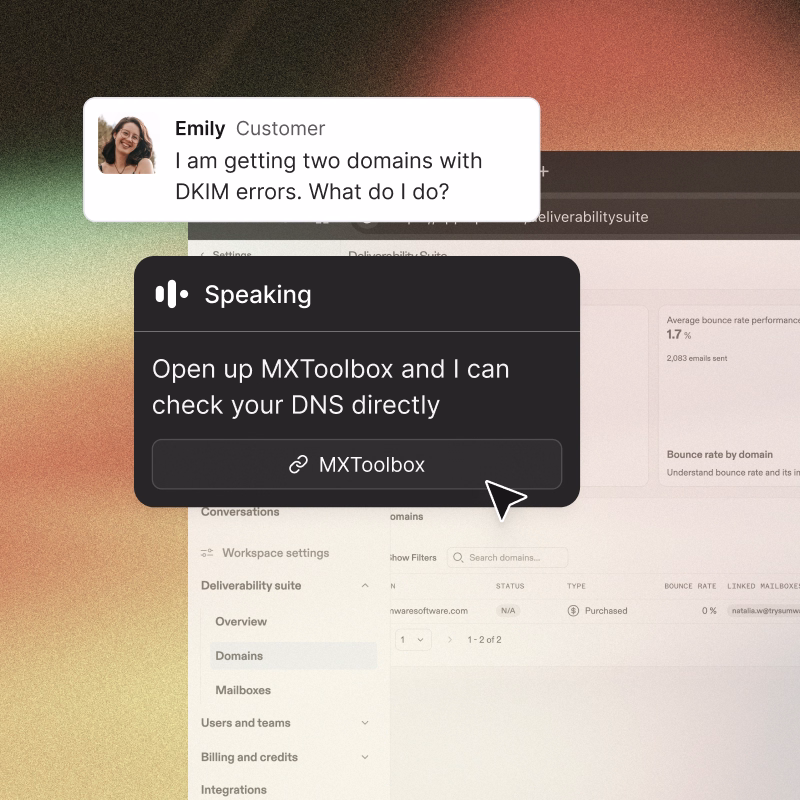Click the link chain icon beside MXToolbox
This screenshot has width=800, height=800.
pos(298,465)
